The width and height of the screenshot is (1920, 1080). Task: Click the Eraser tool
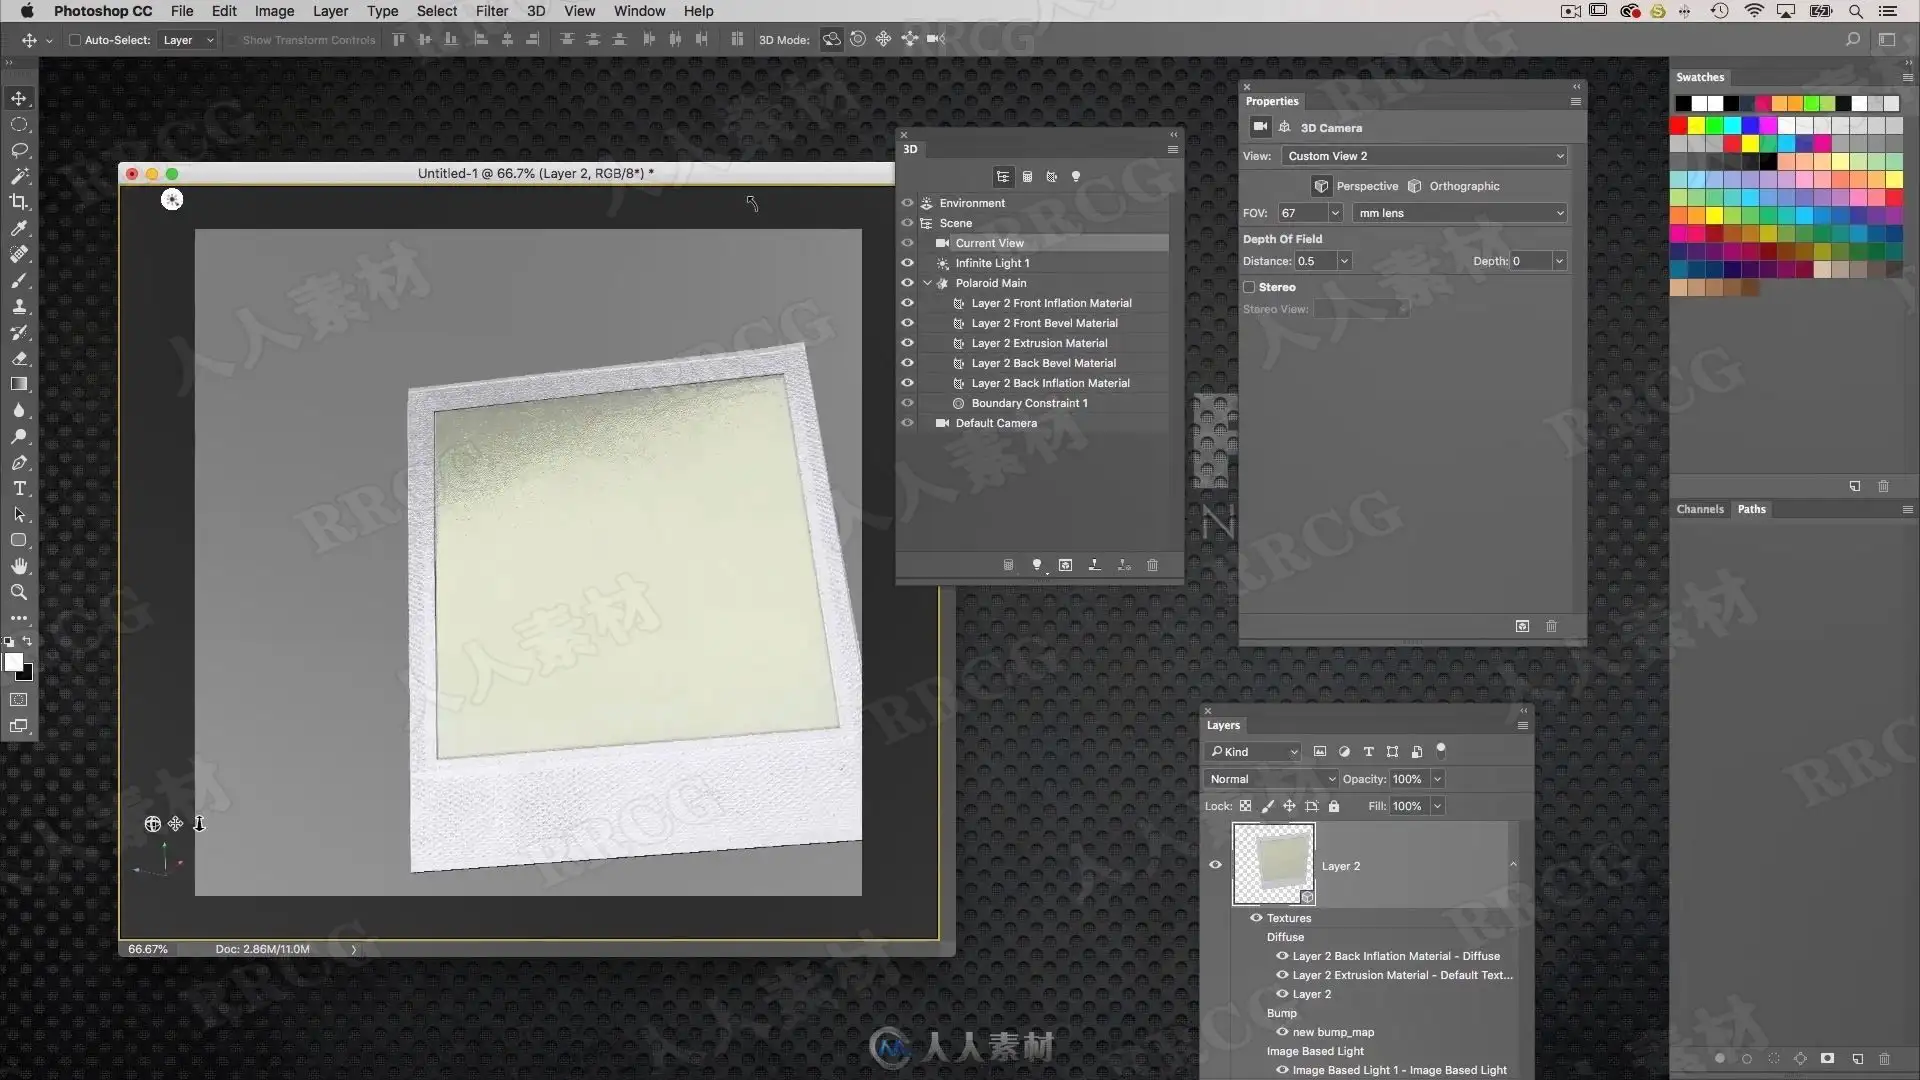click(19, 358)
